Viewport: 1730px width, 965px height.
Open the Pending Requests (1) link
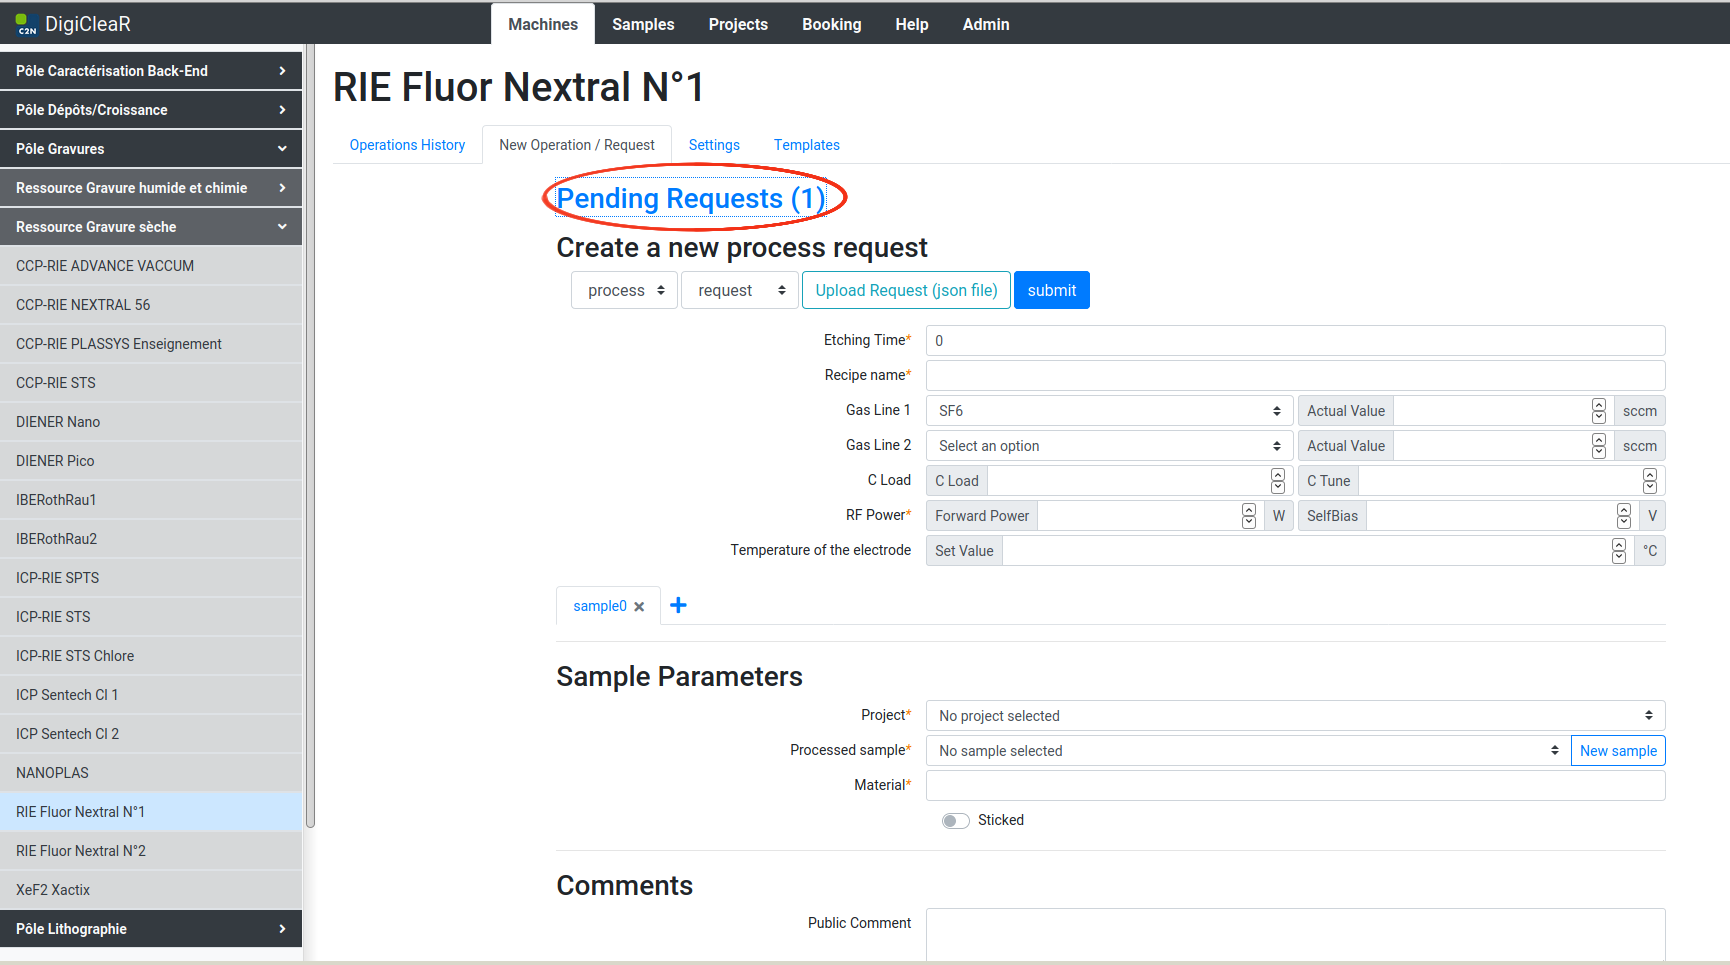[x=691, y=199]
